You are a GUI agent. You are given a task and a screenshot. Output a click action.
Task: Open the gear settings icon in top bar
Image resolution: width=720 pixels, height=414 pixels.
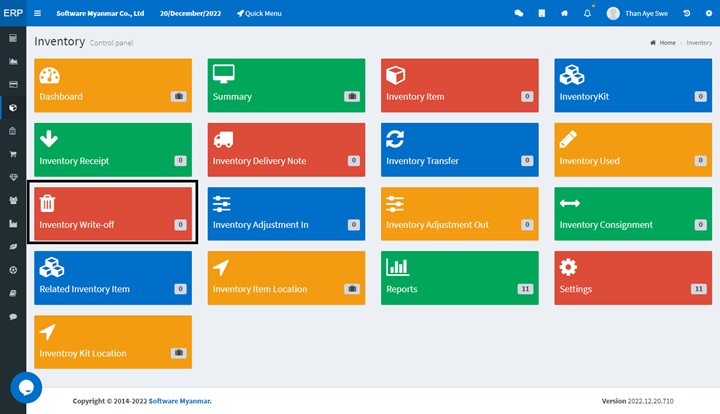(x=709, y=13)
